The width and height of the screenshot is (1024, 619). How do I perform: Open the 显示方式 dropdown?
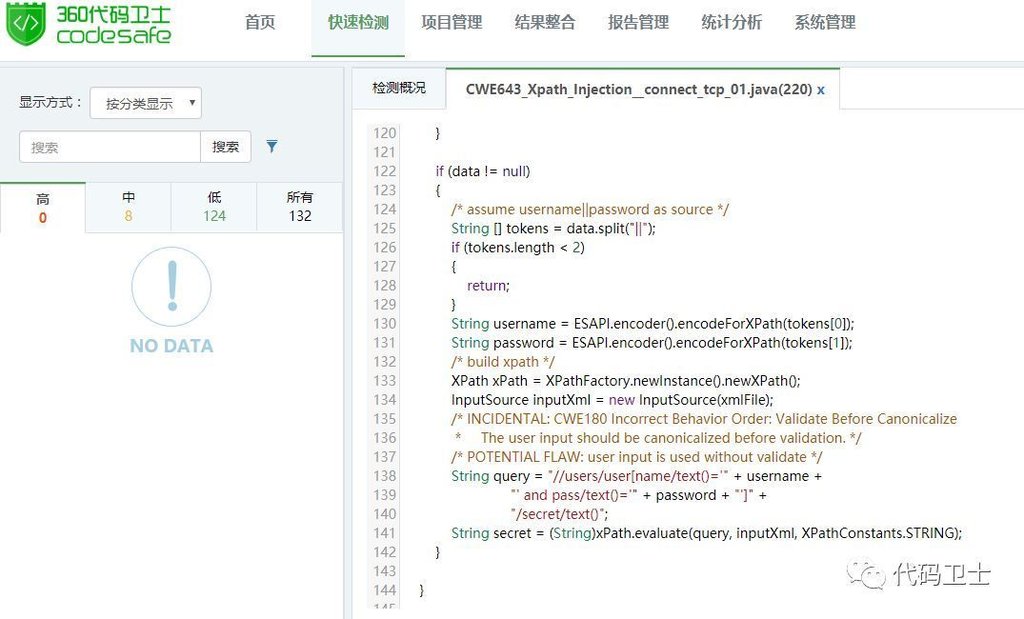[x=146, y=103]
